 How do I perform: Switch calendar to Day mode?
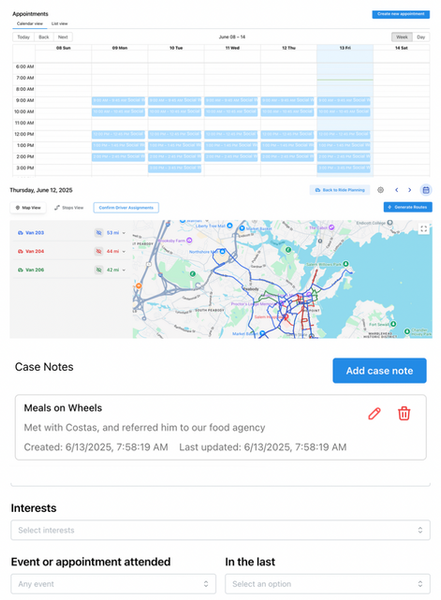pos(421,37)
